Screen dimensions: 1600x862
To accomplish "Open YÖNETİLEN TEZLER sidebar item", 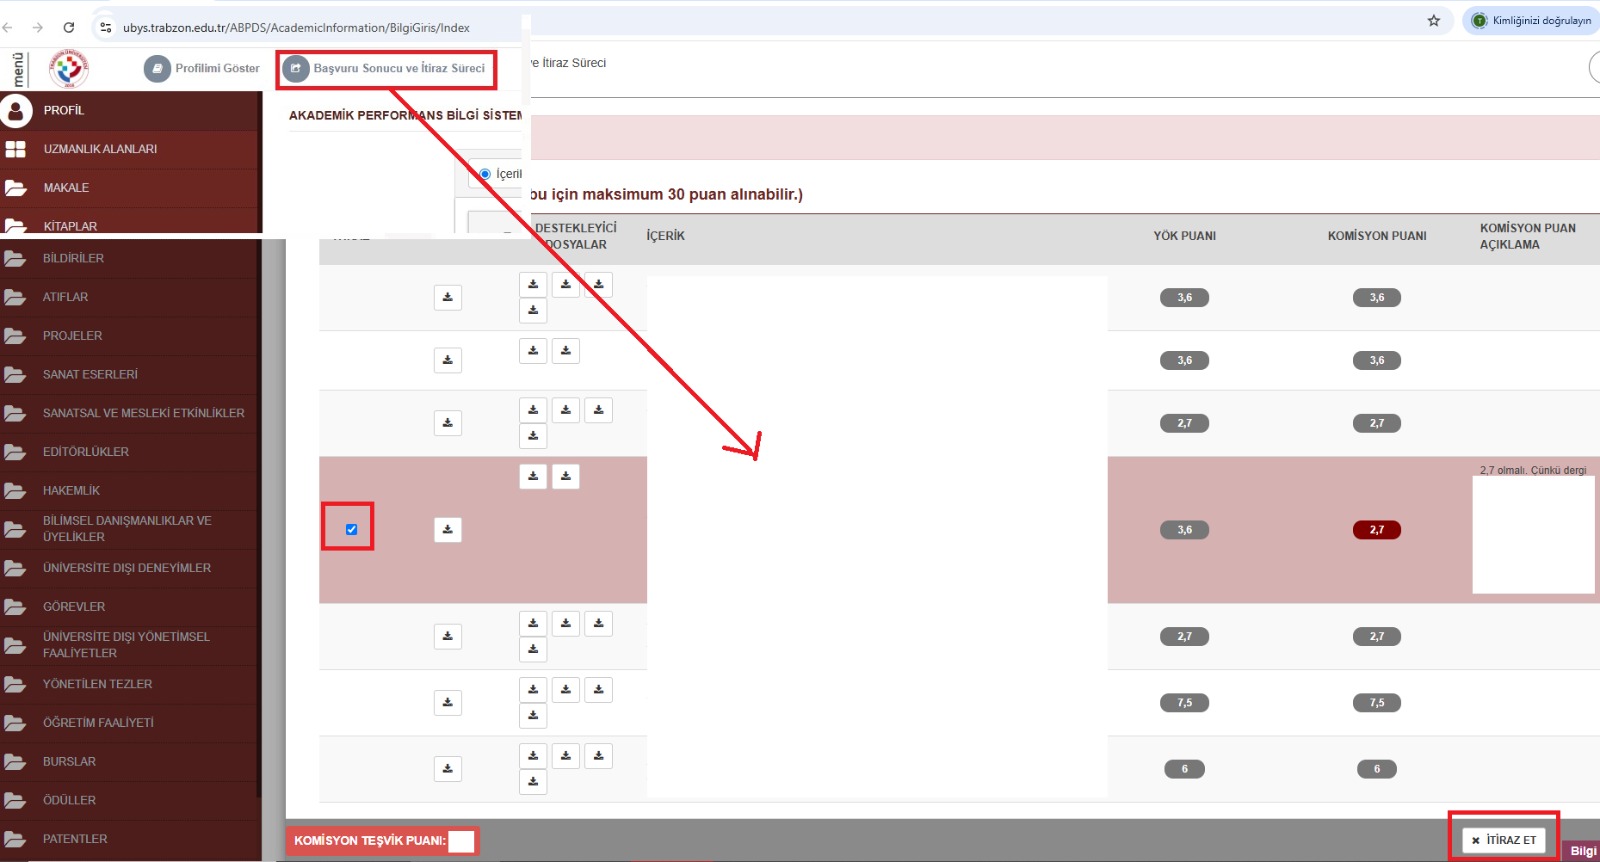I will click(130, 684).
